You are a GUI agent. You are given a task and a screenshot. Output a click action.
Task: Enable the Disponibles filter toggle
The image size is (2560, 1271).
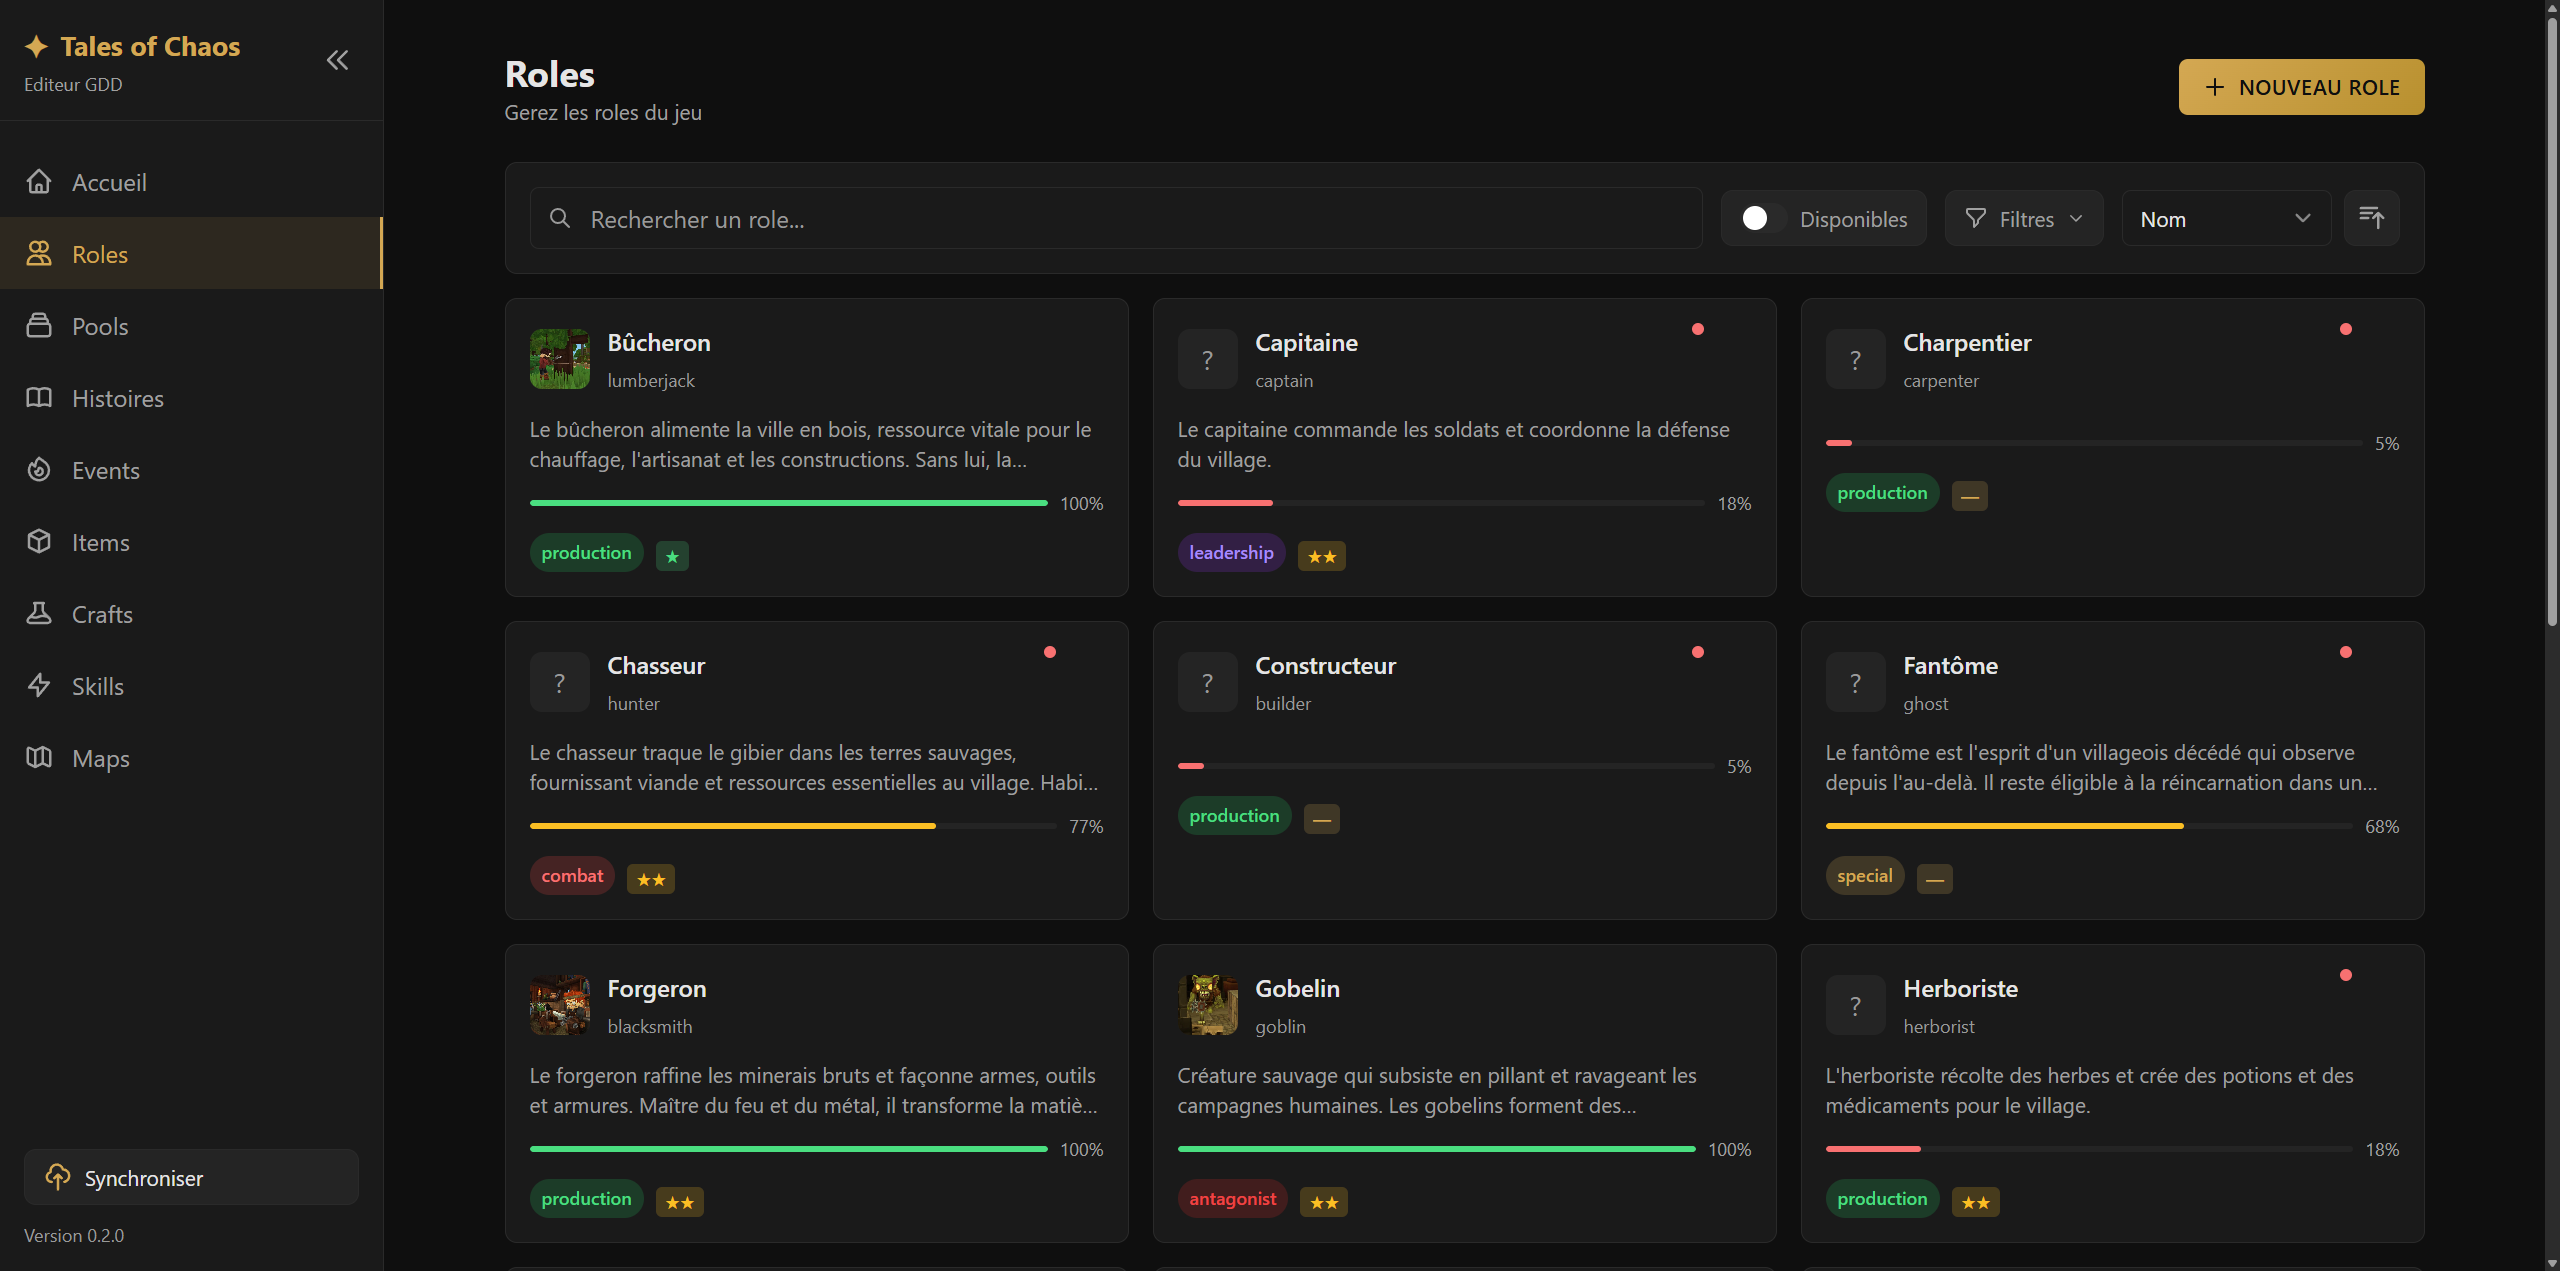pos(1757,218)
